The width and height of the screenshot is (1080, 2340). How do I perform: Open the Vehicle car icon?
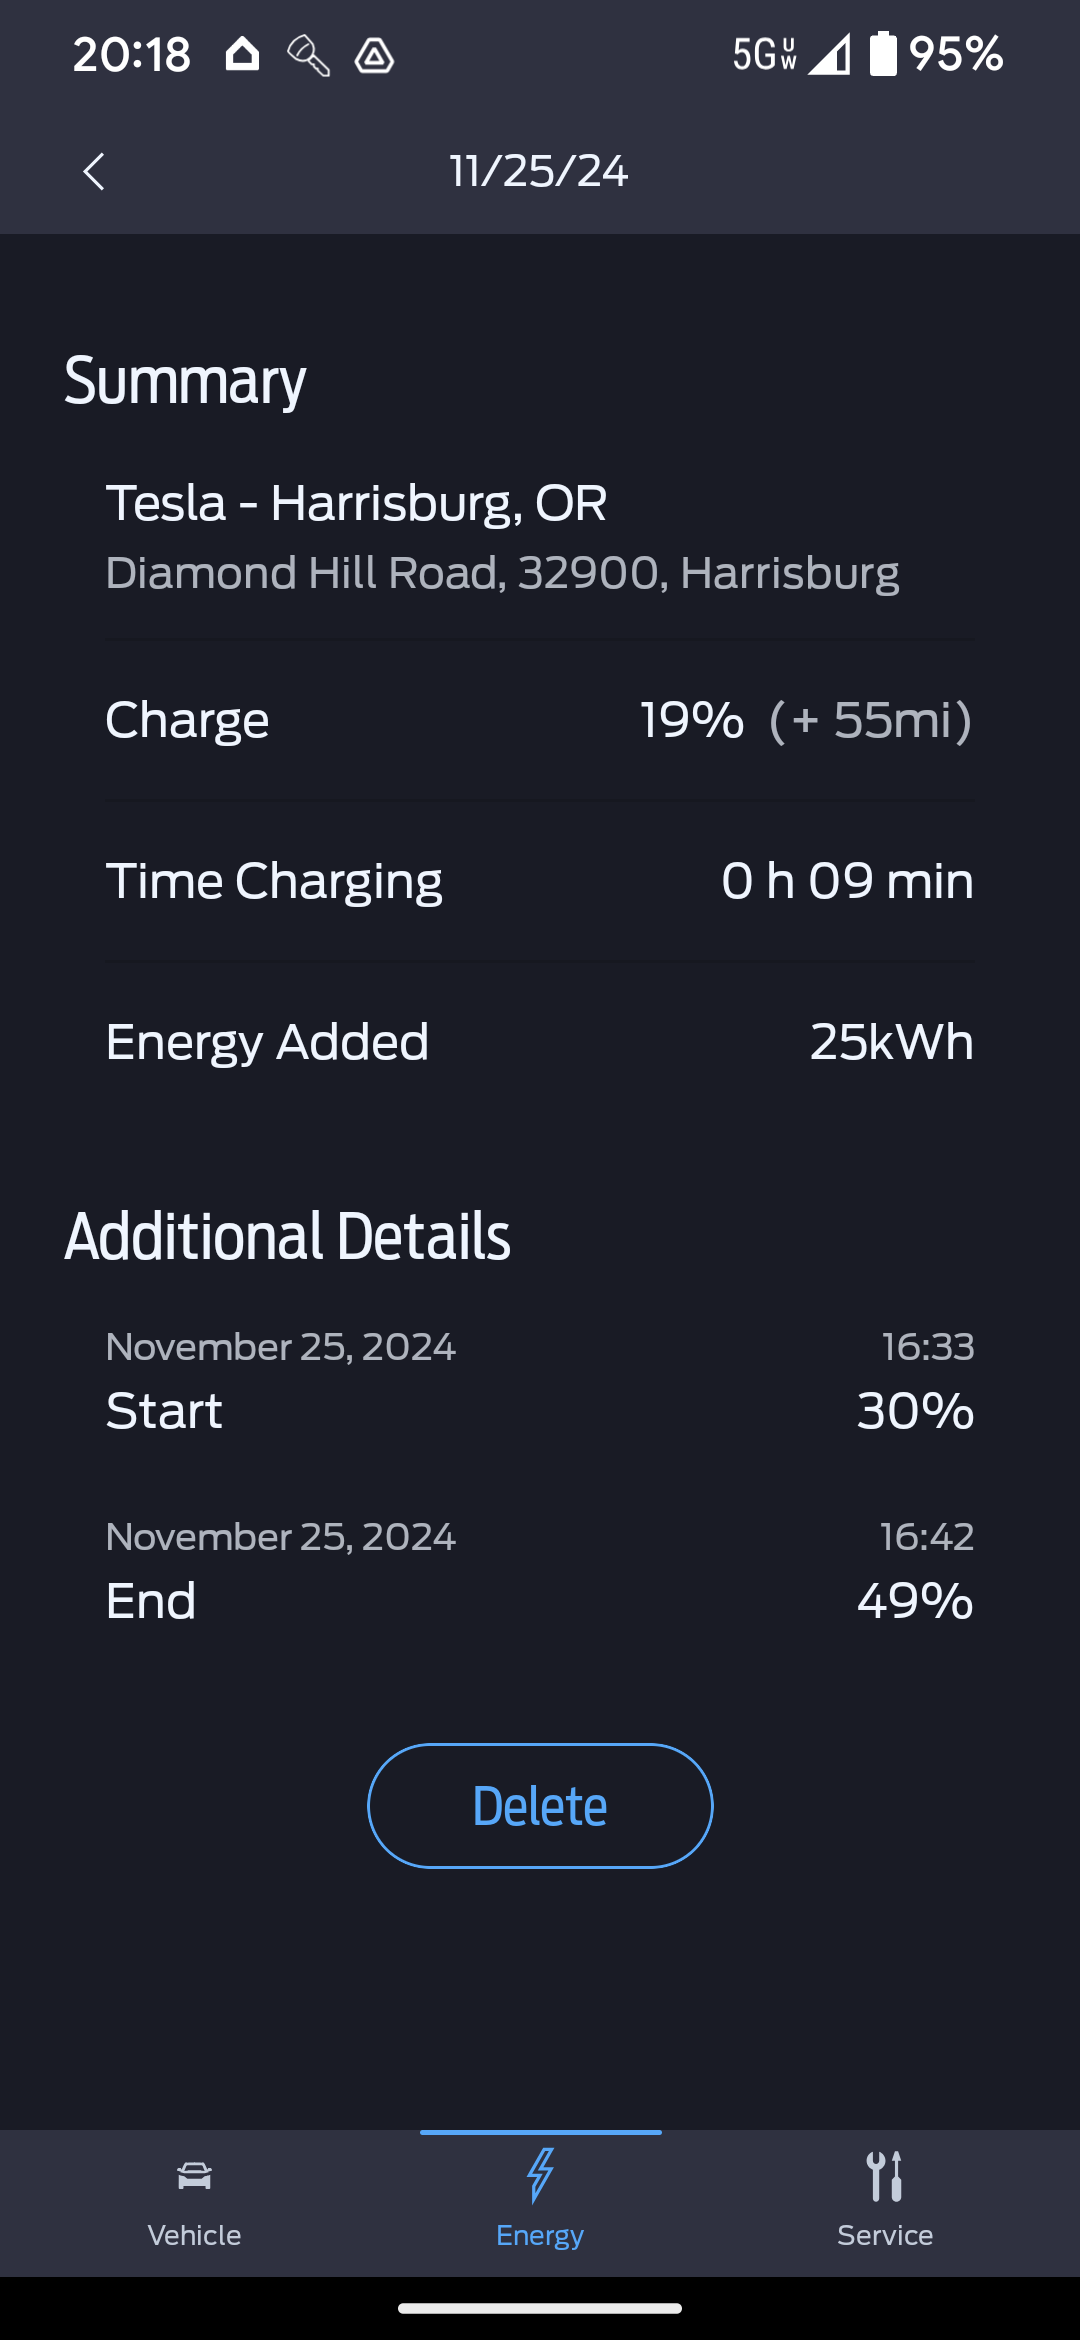pyautogui.click(x=194, y=2175)
